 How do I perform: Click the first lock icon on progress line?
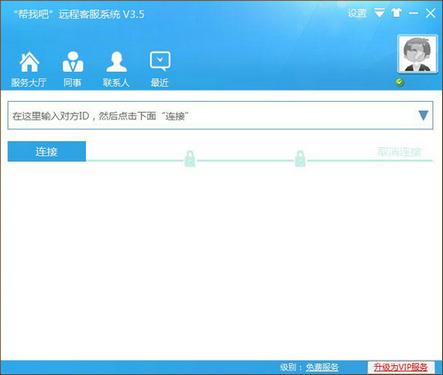pyautogui.click(x=190, y=158)
